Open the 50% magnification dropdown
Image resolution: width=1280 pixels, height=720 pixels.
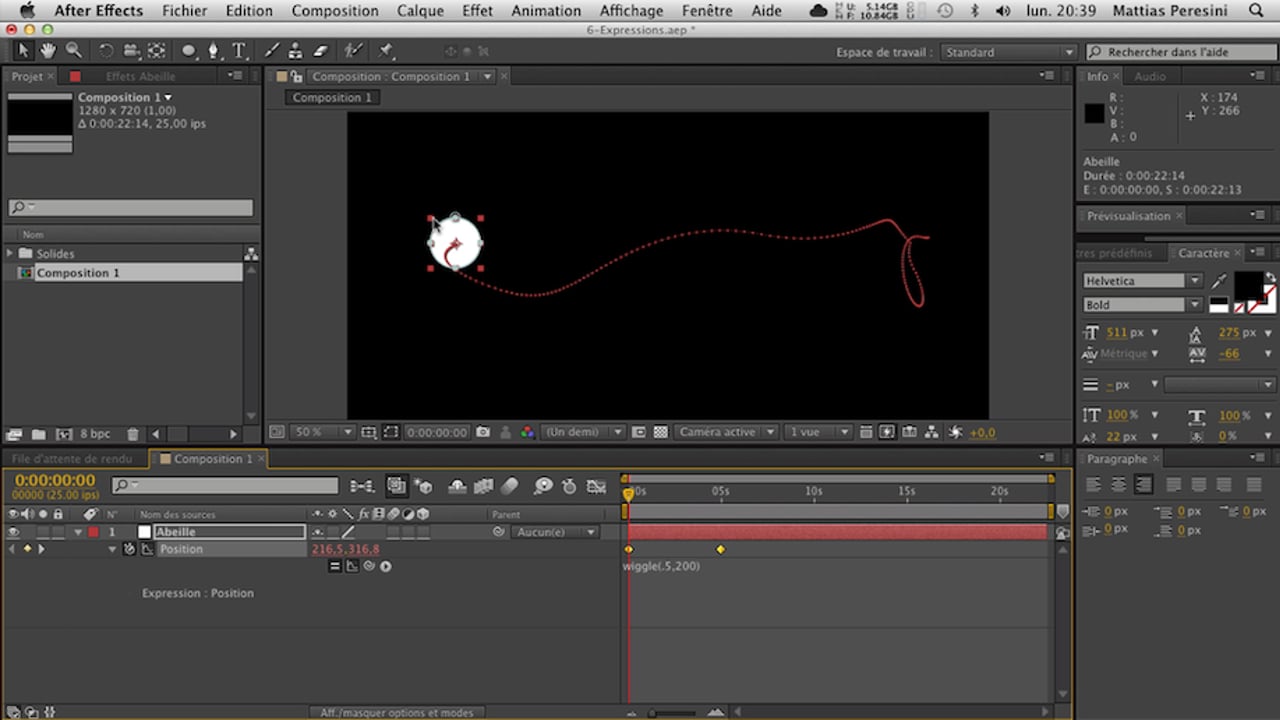(x=322, y=432)
